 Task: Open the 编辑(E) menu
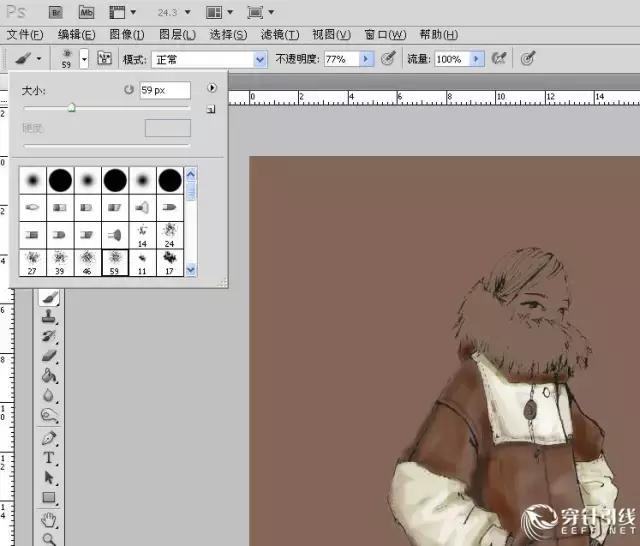[76, 35]
